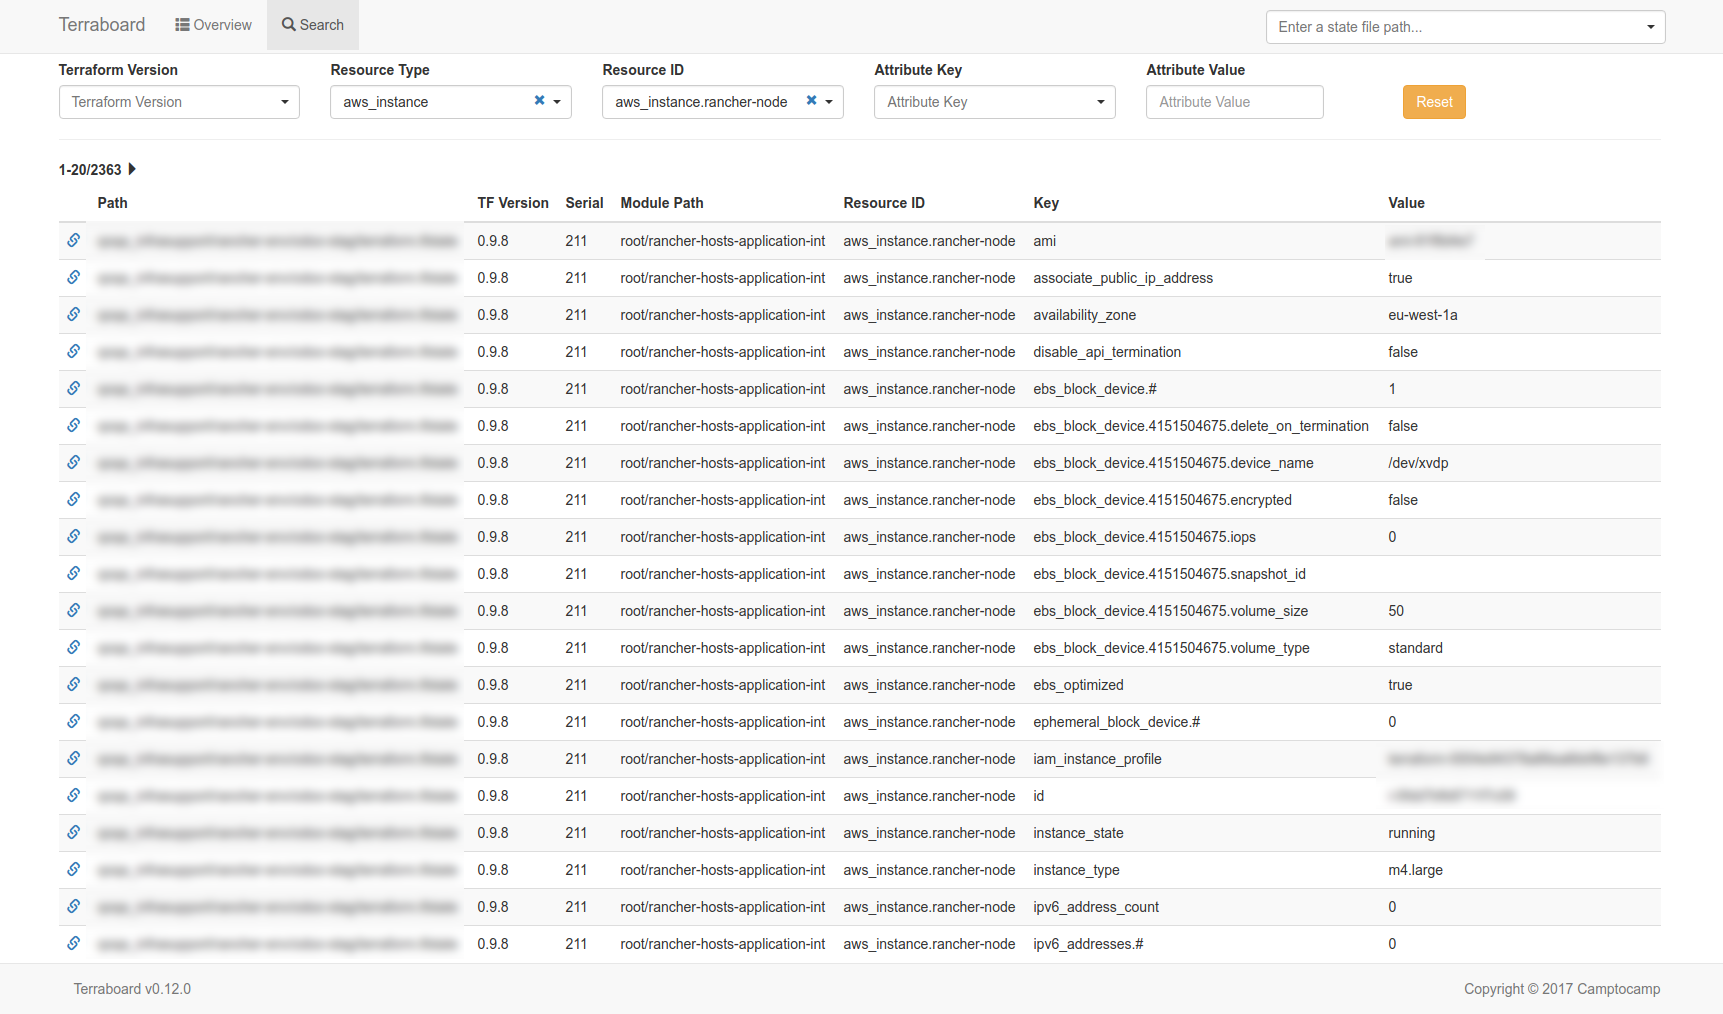The width and height of the screenshot is (1723, 1014).
Task: Clear the aws_instance resource type selection
Action: (539, 100)
